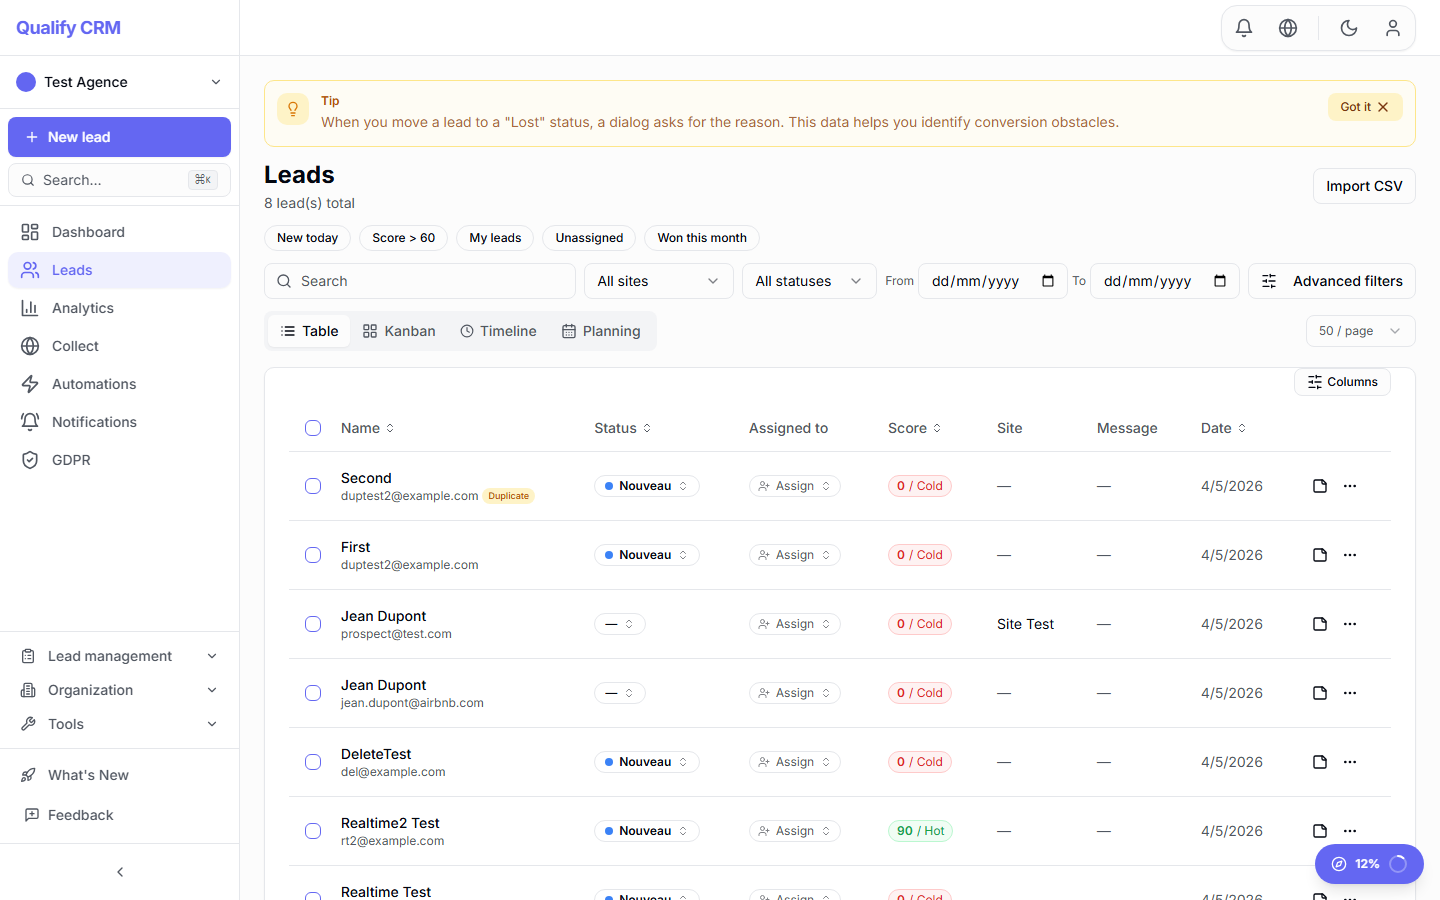Click the 12% progress badge bottom right
Screen dimensions: 1440x900
coord(1369,863)
